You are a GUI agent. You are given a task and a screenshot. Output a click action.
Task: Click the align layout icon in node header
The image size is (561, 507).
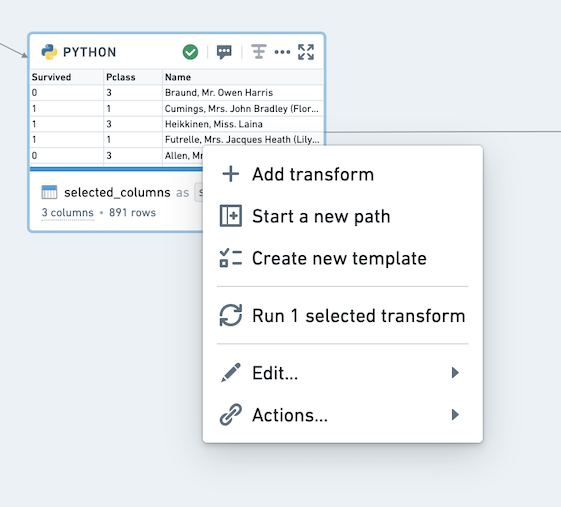click(x=258, y=52)
